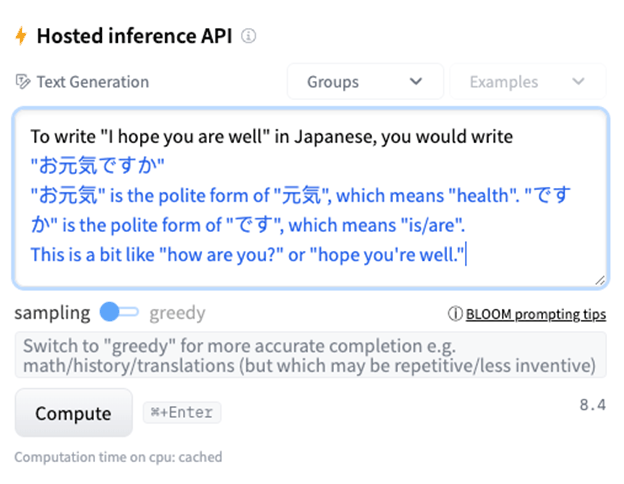Select the greedy mode label
This screenshot has width=624, height=484.
177,313
